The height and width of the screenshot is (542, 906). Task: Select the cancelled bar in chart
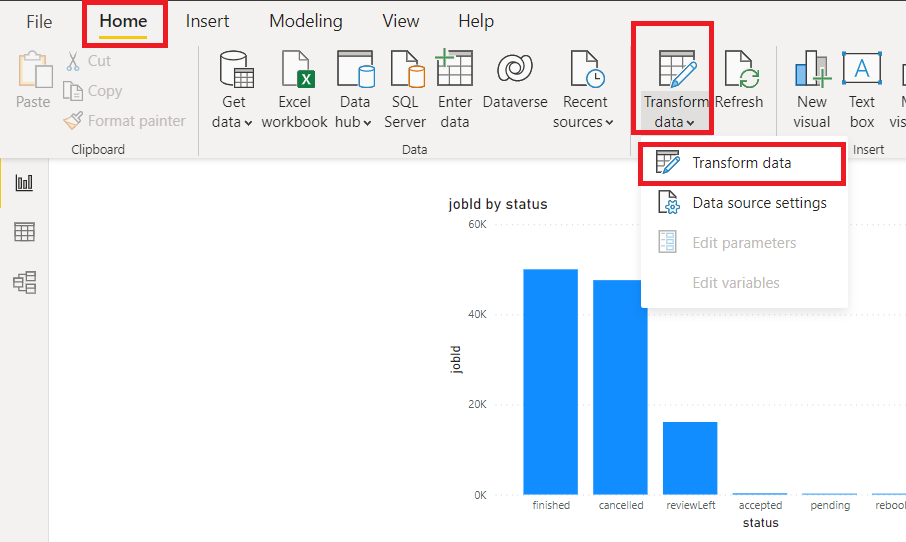click(x=620, y=387)
